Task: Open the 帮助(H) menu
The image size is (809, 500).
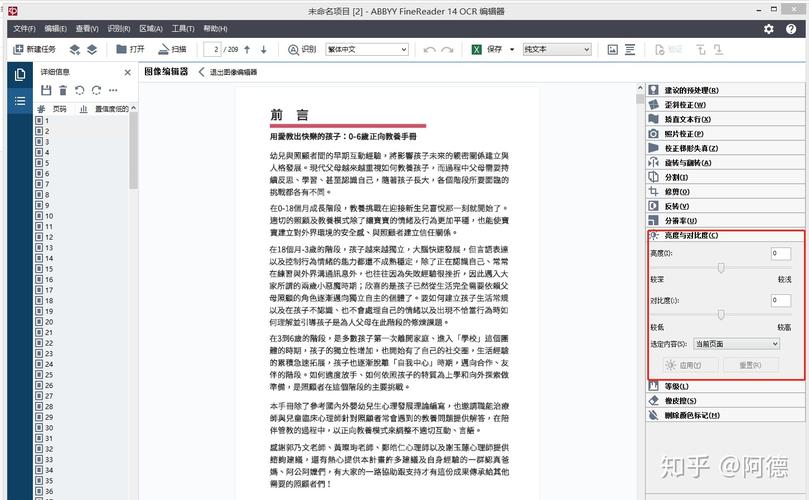Action: (215, 28)
